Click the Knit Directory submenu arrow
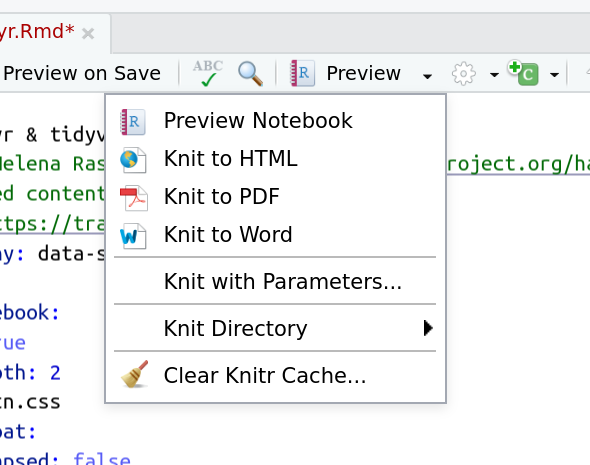This screenshot has height=465, width=590. (x=428, y=328)
